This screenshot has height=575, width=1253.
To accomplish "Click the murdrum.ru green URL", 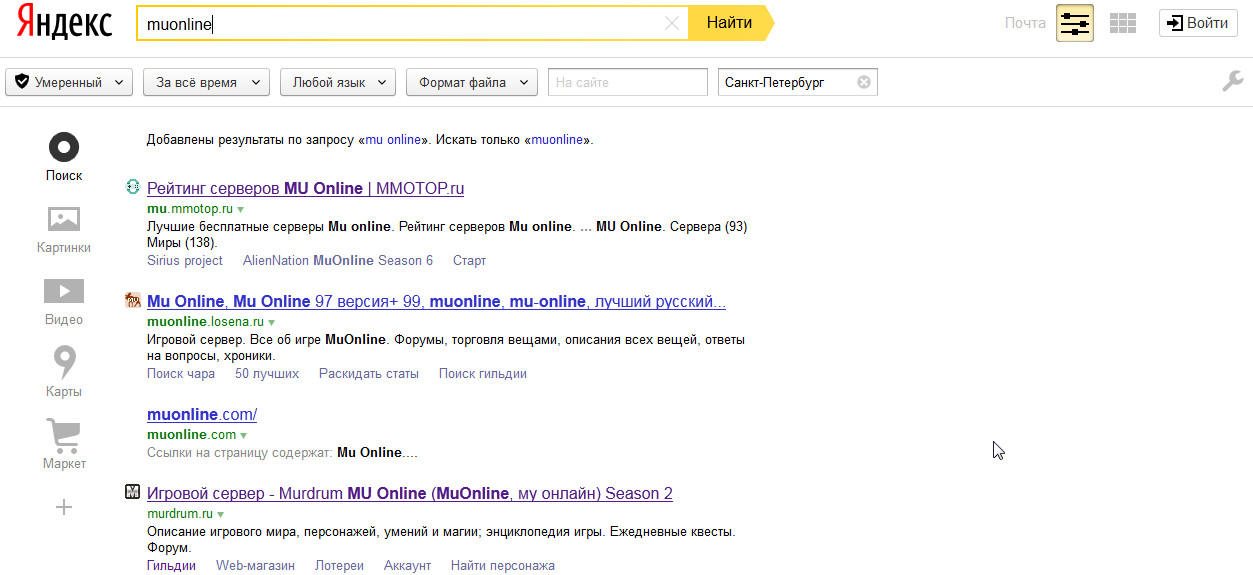I will tap(179, 514).
